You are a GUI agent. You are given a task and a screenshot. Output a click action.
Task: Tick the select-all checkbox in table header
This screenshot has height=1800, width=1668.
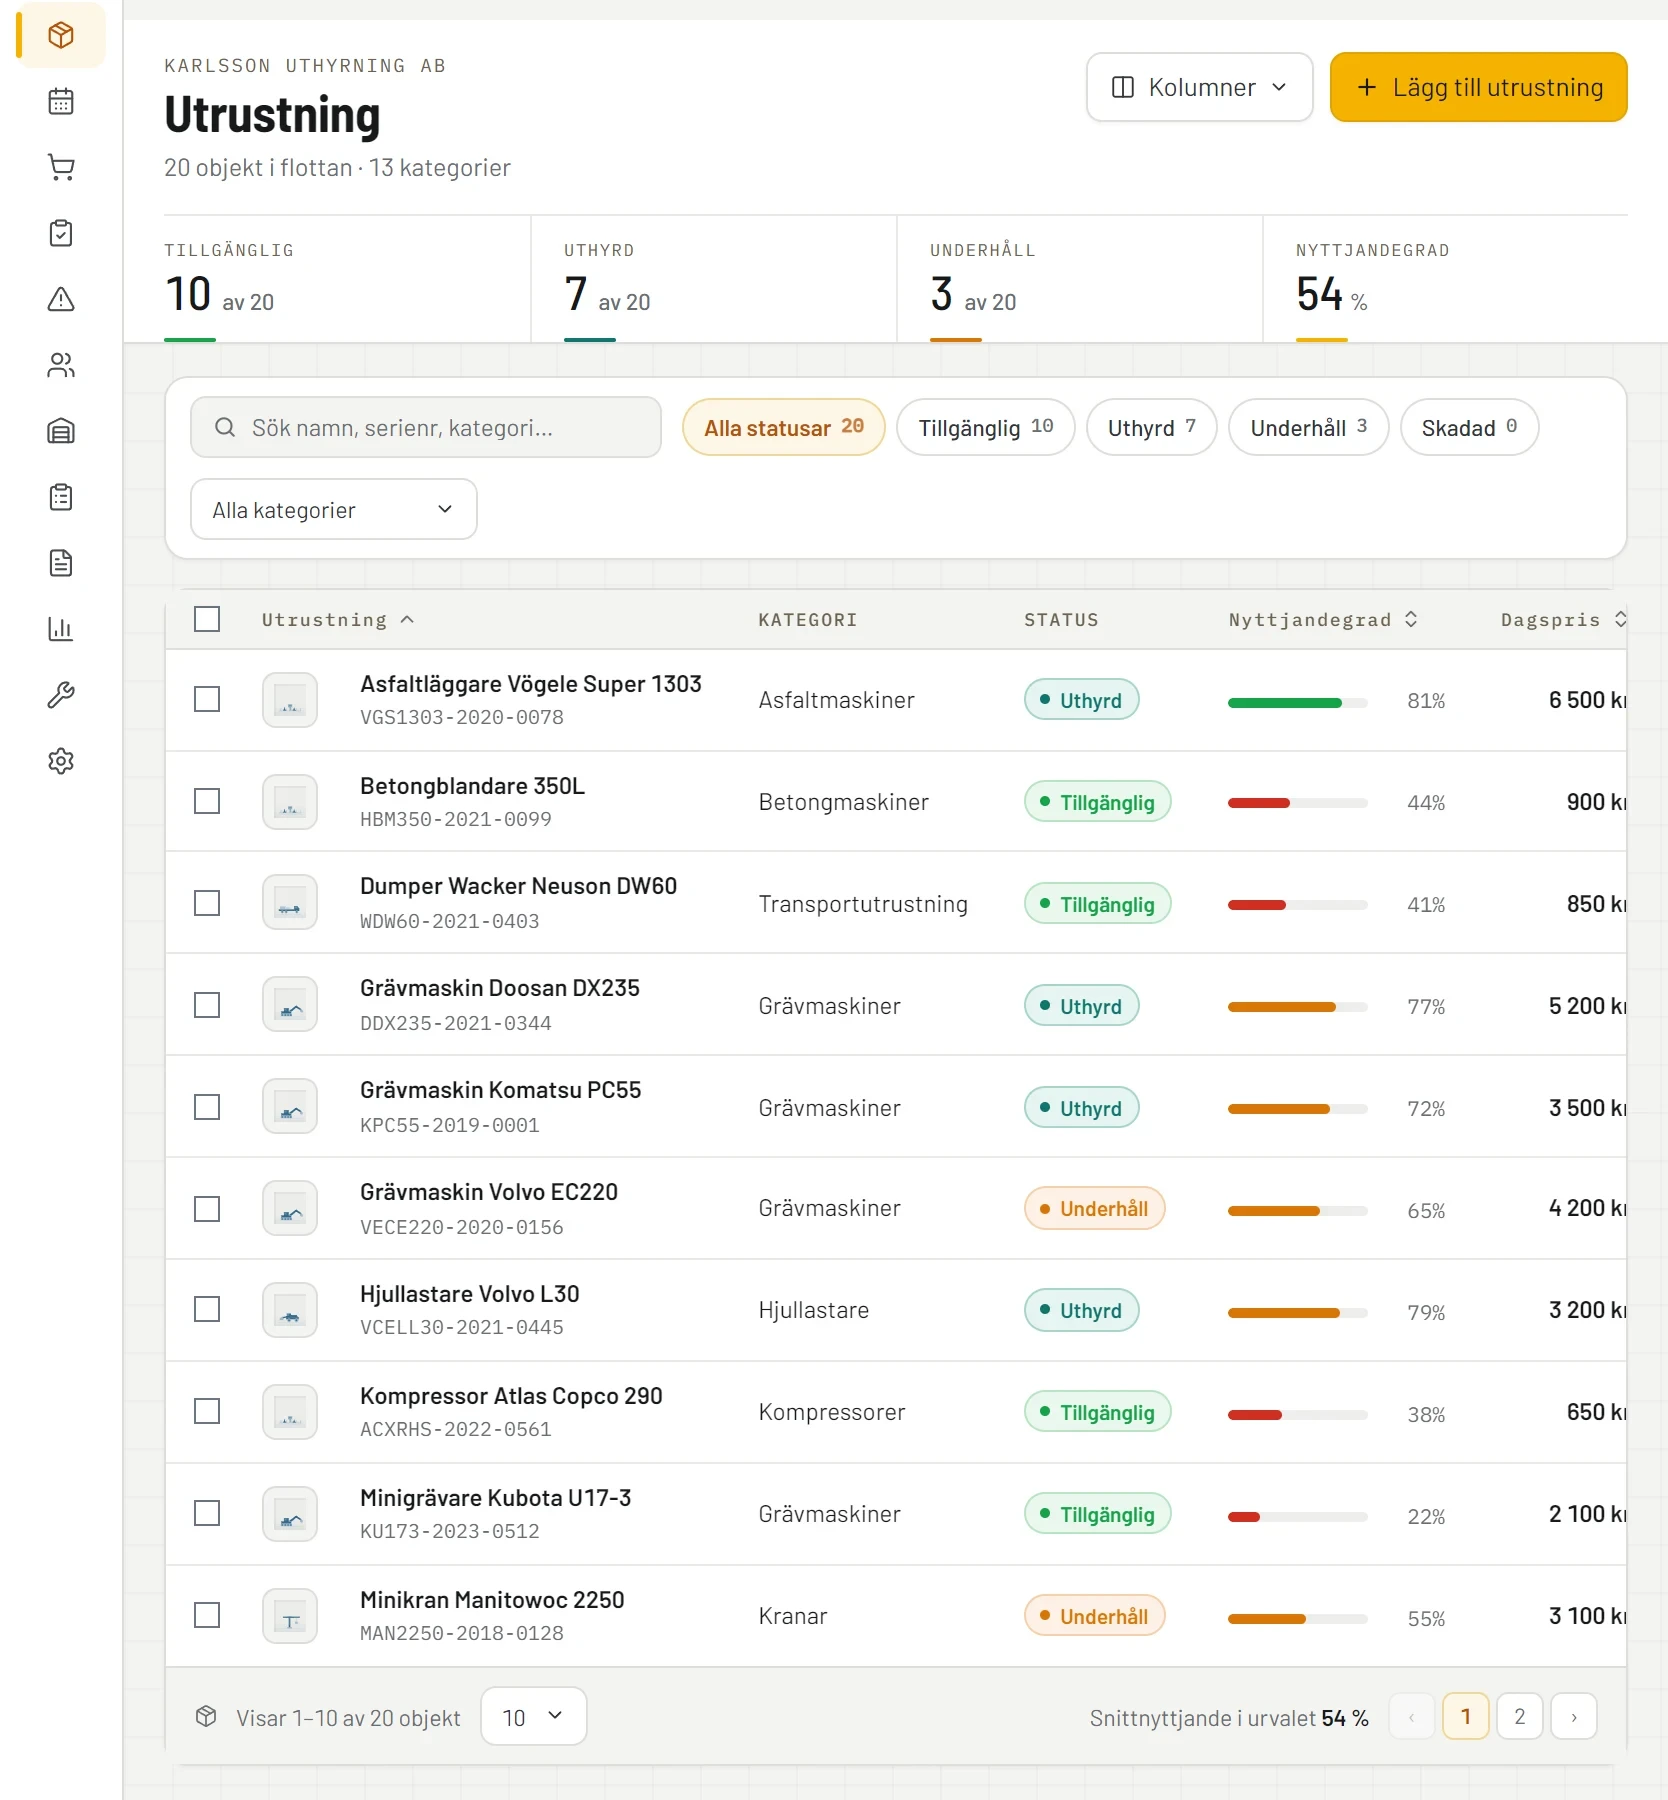click(207, 619)
